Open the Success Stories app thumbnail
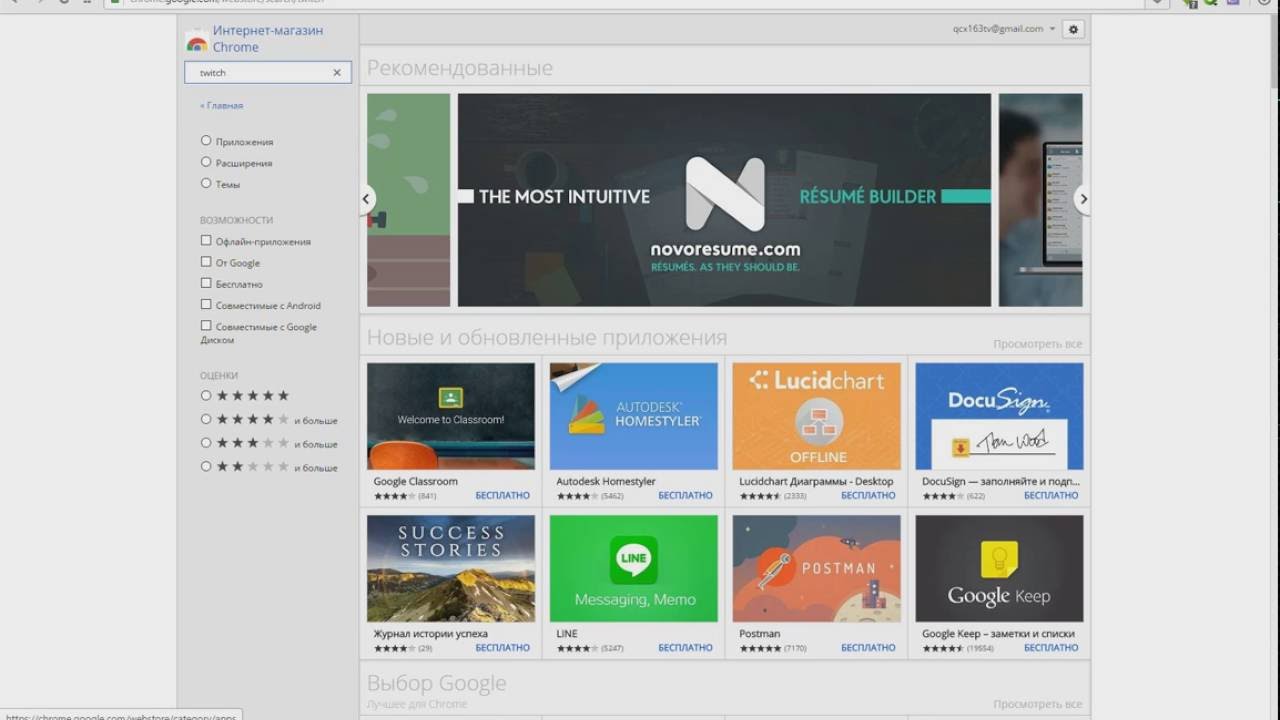 tap(451, 569)
